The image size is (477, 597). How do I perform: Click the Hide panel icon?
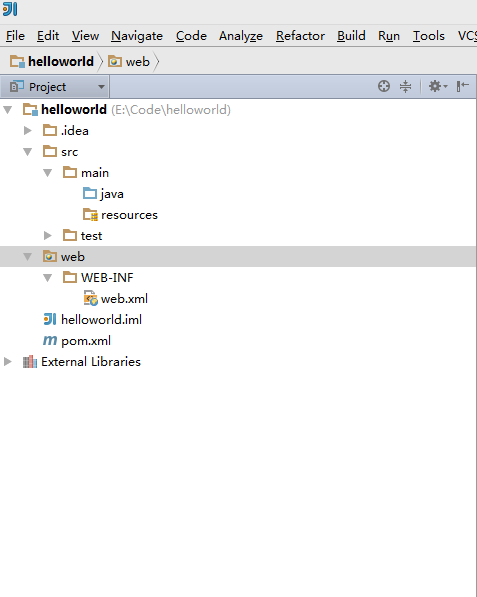462,86
